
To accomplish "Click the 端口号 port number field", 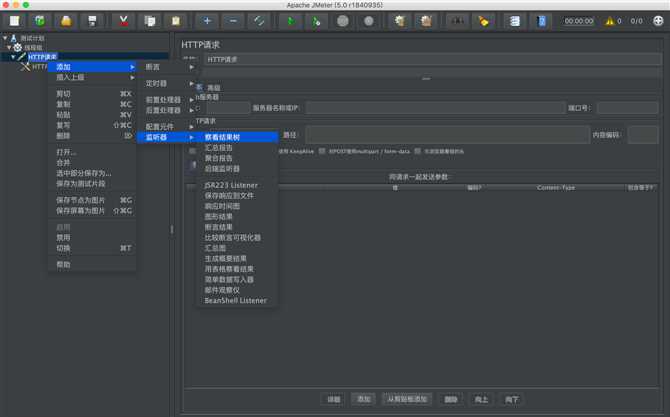I will (x=628, y=108).
